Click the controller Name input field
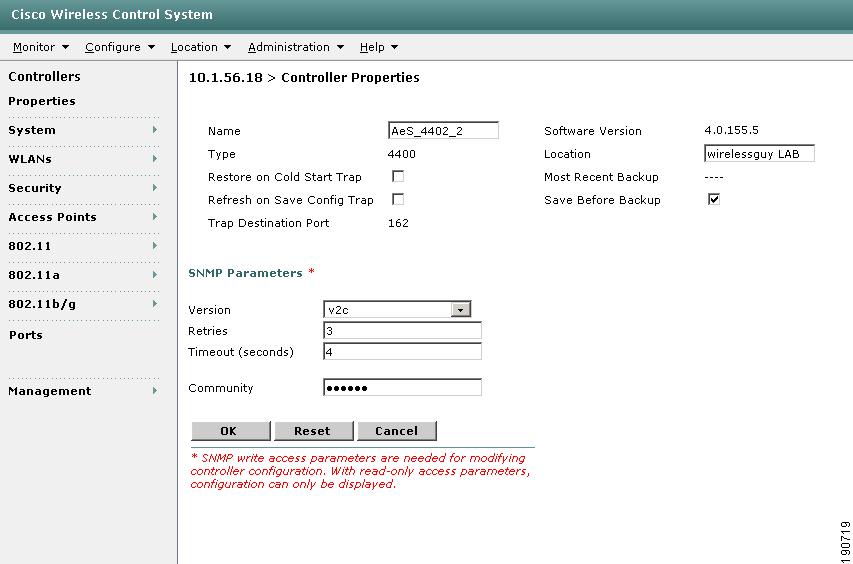This screenshot has height=564, width=853. pos(443,131)
